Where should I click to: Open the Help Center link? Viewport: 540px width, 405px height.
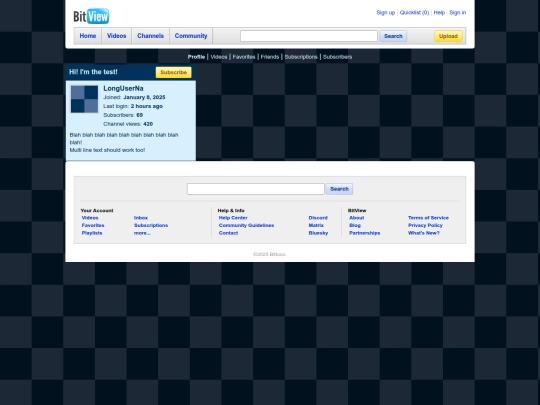(x=233, y=218)
